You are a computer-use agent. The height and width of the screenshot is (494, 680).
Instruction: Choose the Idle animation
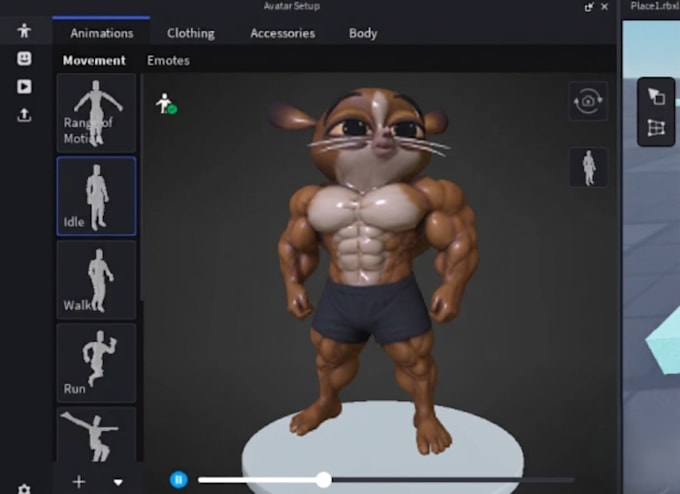[x=96, y=196]
